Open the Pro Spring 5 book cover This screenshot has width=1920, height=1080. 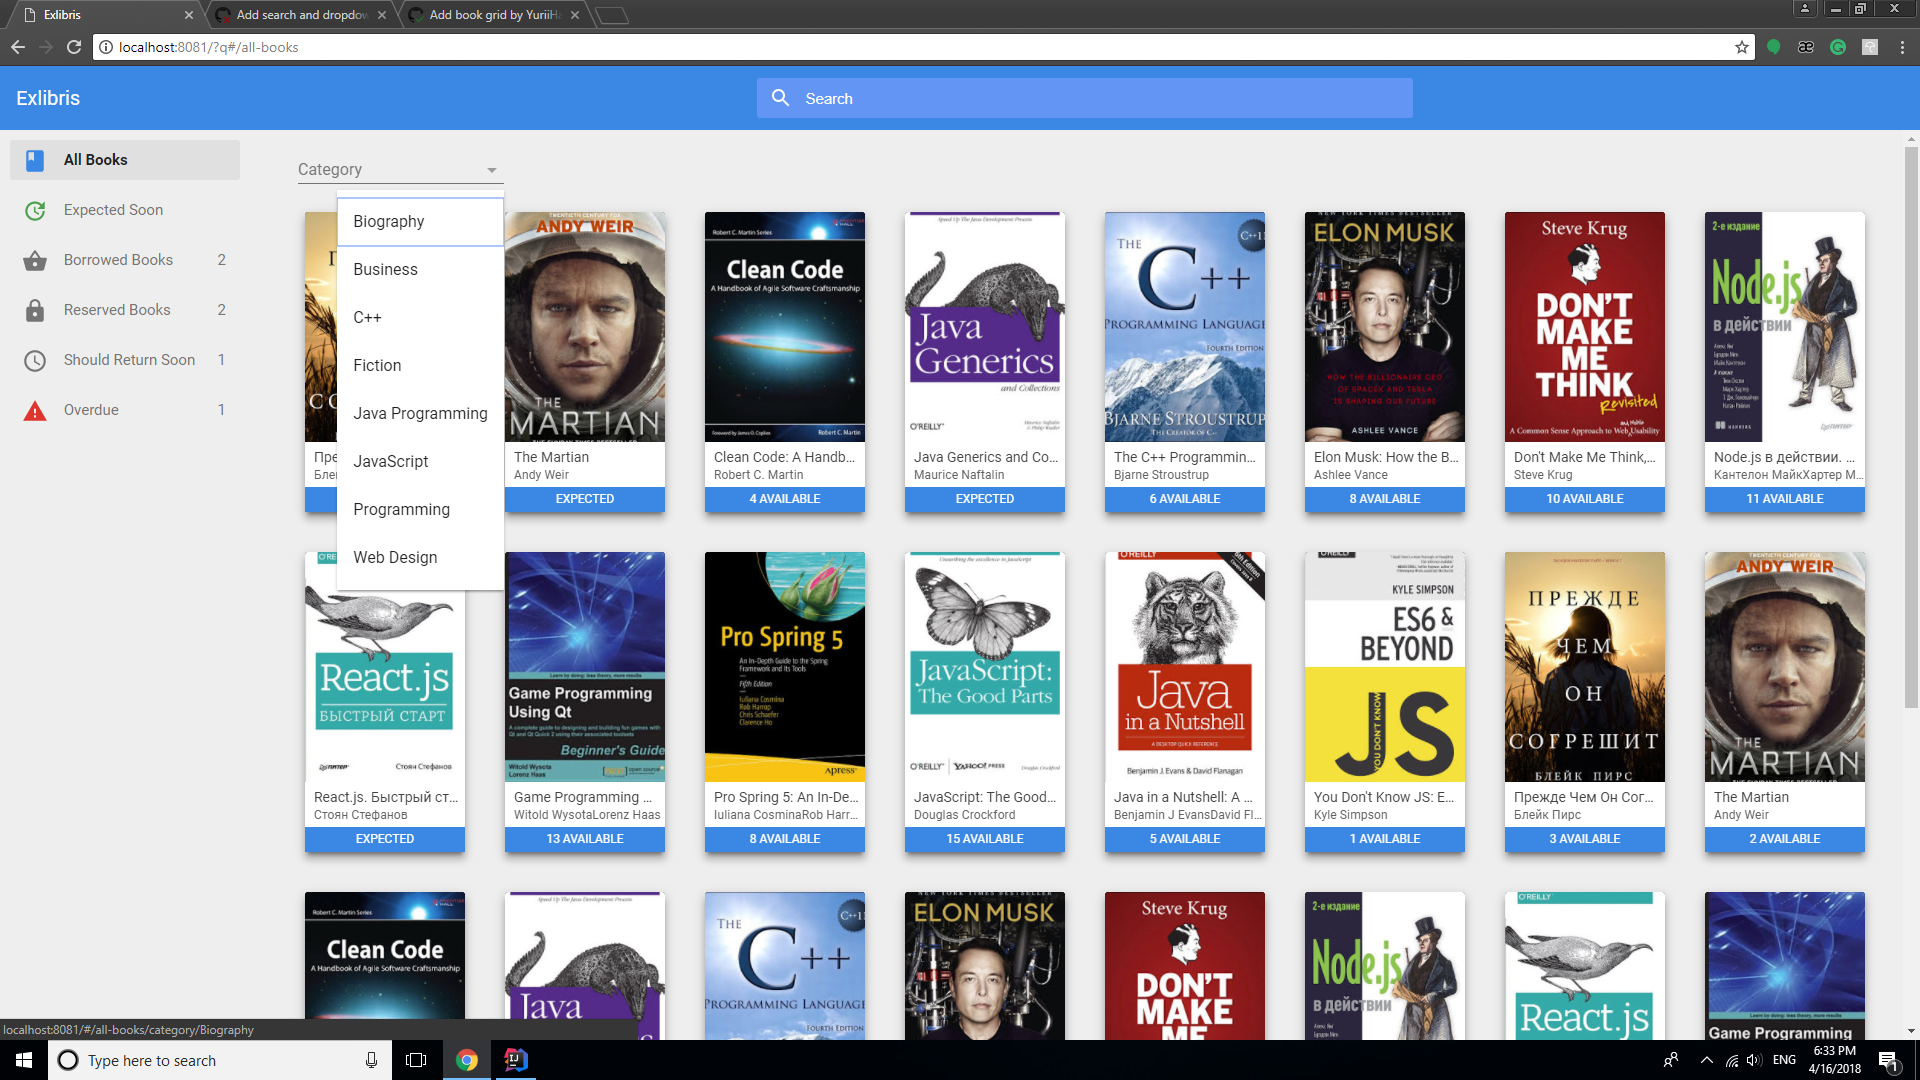(x=785, y=667)
